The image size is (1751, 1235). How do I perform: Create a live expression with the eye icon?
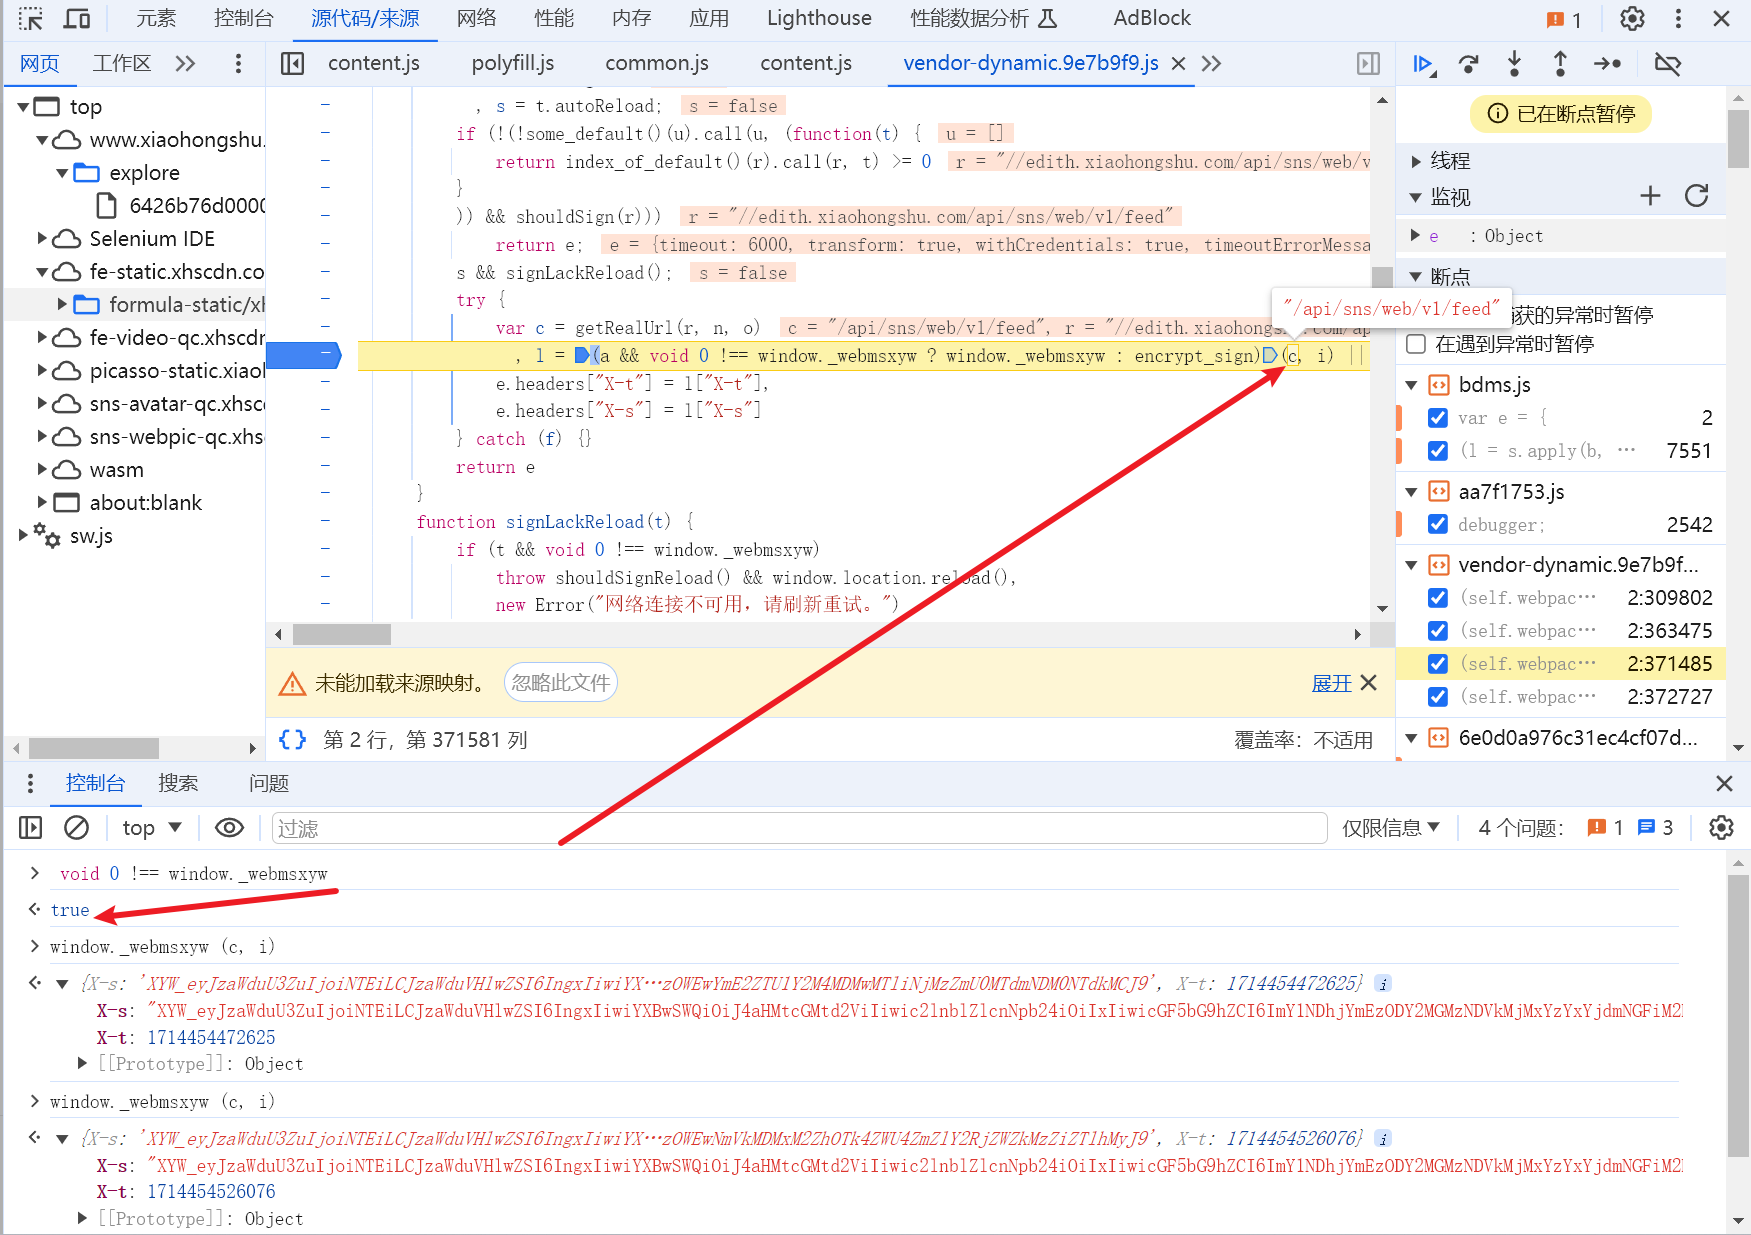click(x=229, y=827)
